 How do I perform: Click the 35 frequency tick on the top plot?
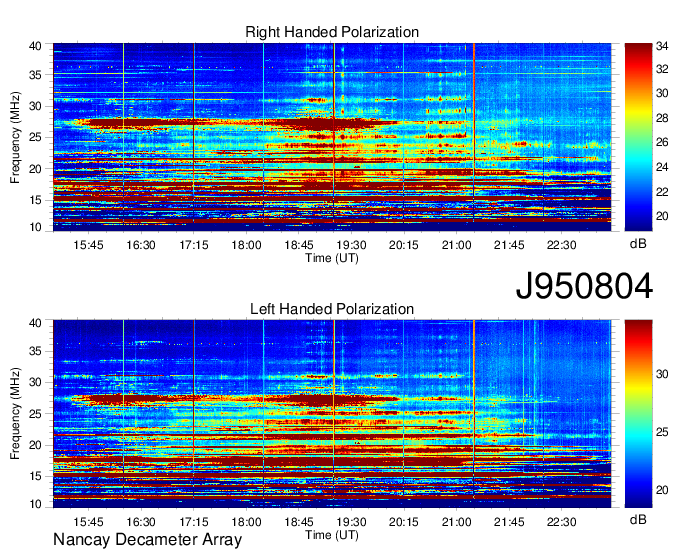[36, 75]
